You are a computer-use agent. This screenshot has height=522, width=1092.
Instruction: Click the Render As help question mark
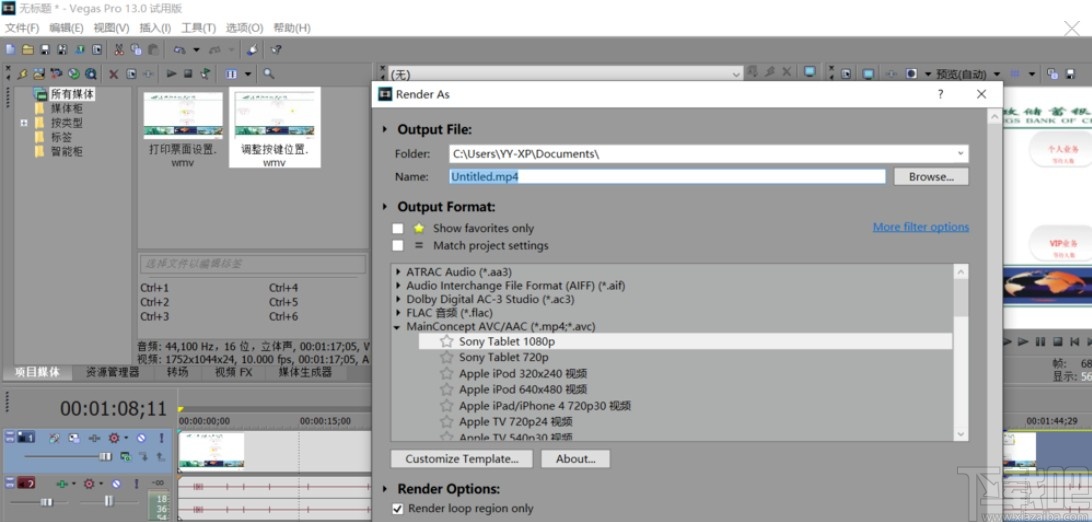point(940,94)
